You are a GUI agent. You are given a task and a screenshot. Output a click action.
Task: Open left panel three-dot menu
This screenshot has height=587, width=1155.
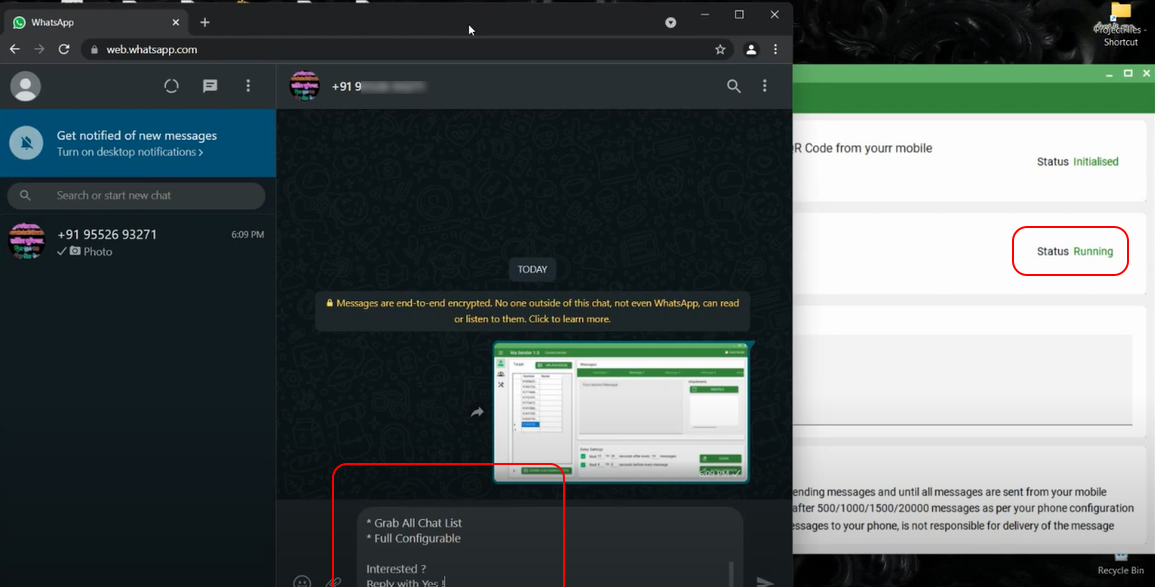(x=248, y=87)
